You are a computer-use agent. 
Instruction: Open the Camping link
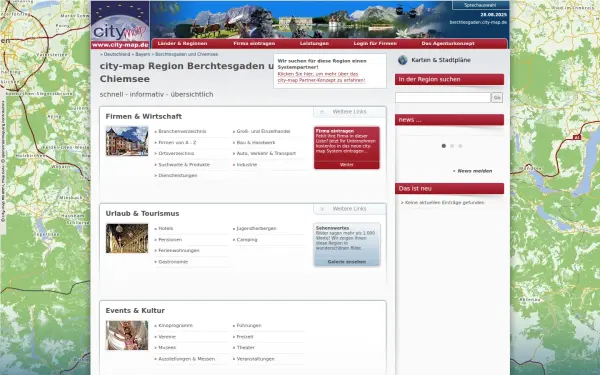247,240
